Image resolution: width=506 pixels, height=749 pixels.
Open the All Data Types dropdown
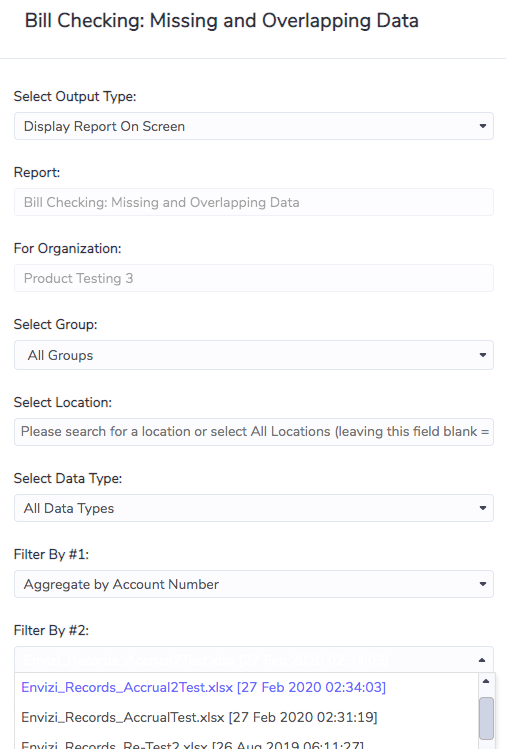(254, 508)
